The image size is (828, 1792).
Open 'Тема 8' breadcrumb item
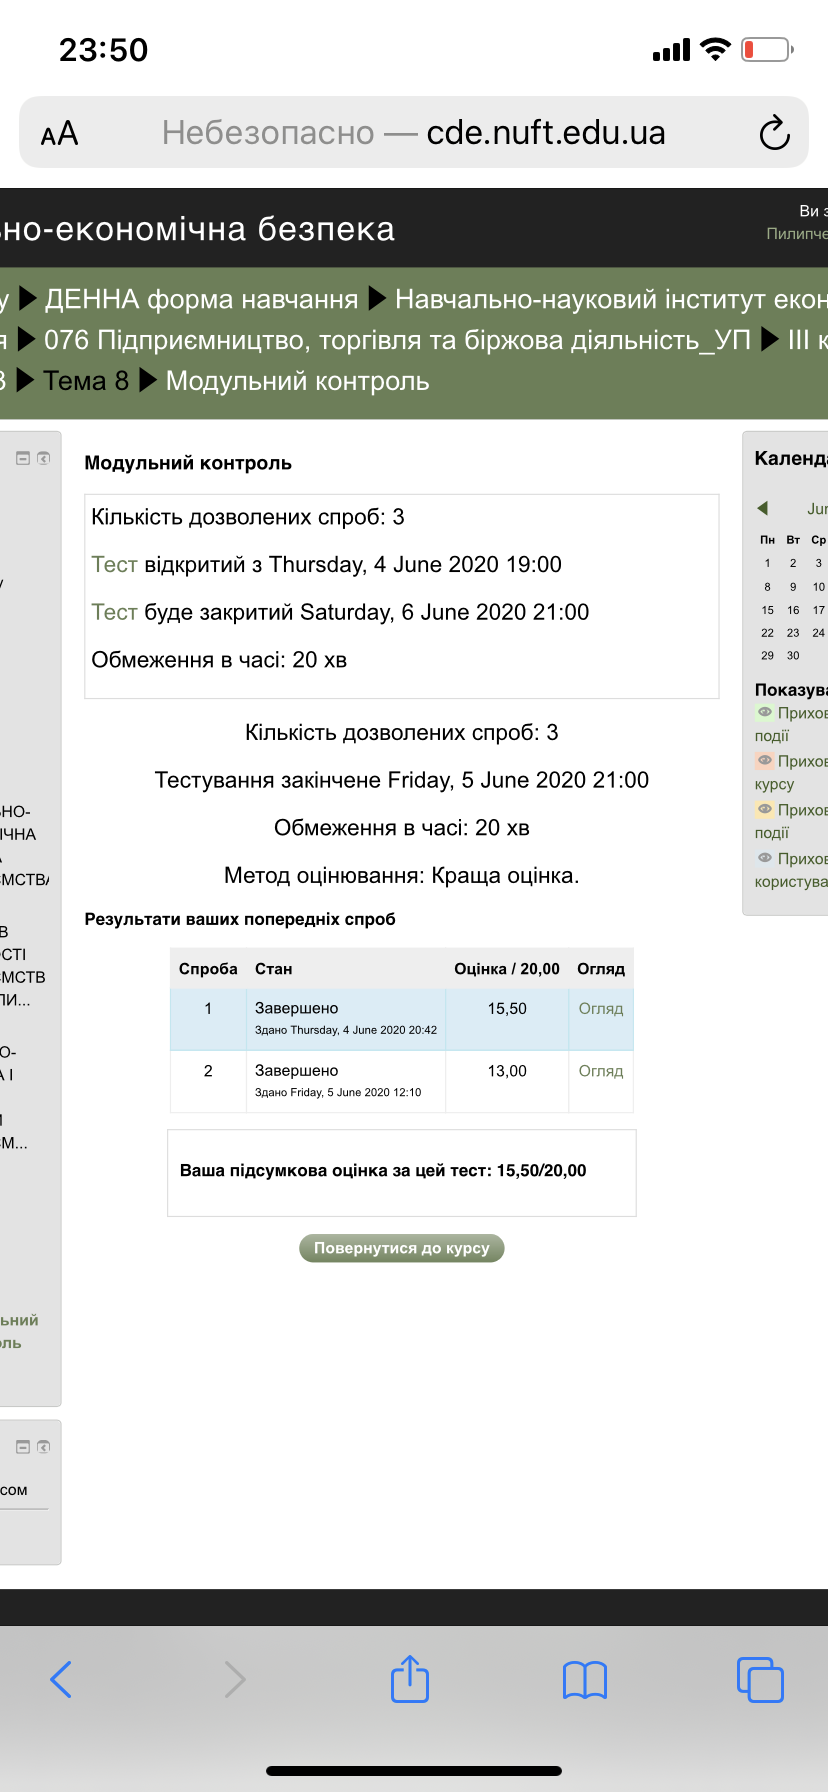coord(86,381)
